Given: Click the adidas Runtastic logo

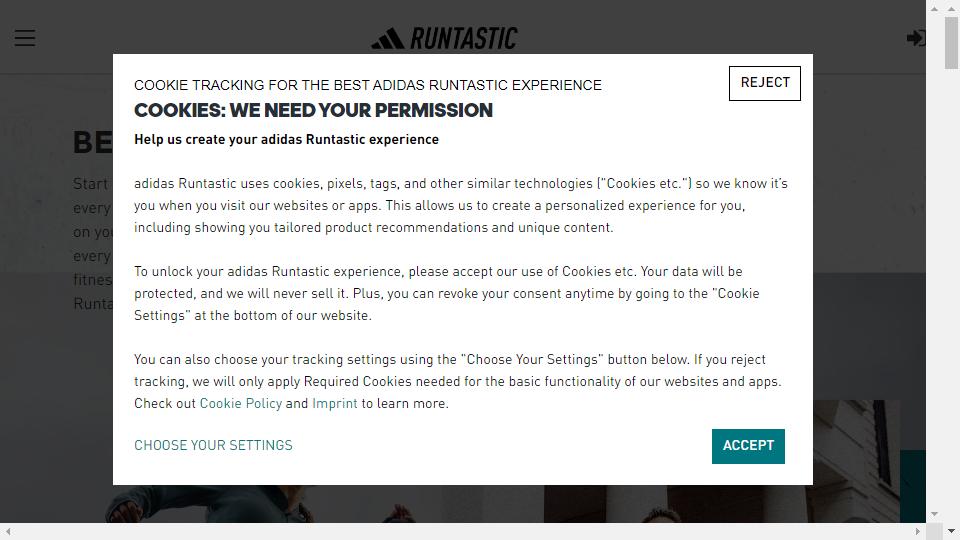Looking at the screenshot, I should pos(445,39).
